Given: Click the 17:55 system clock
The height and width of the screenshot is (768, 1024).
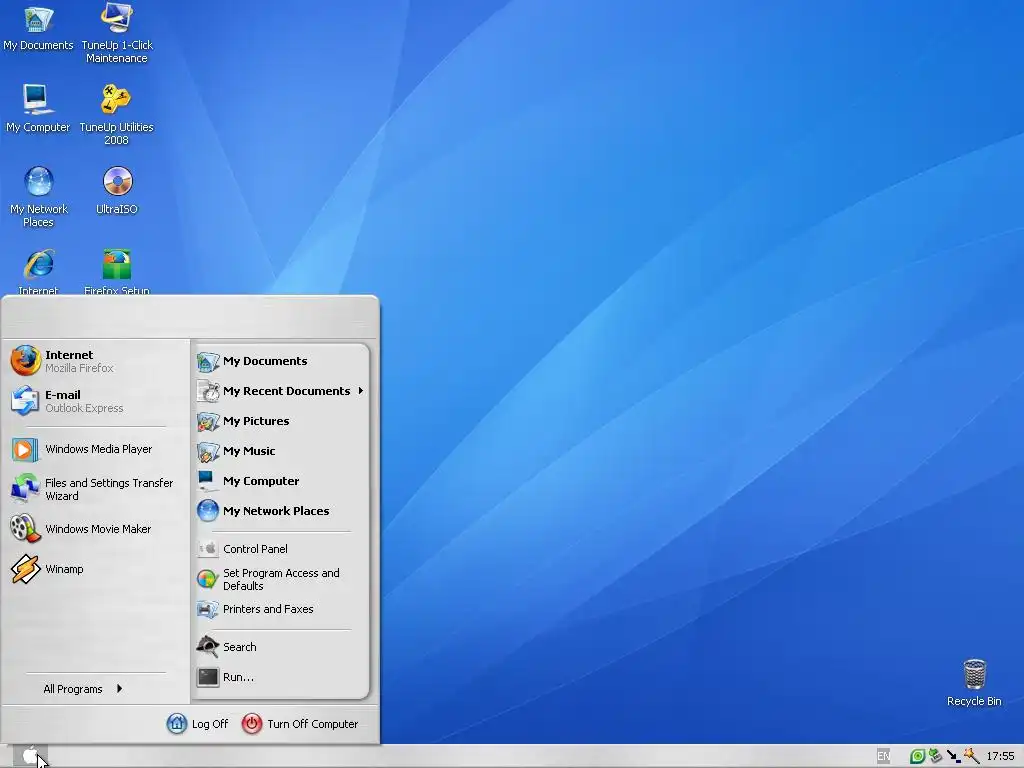Looking at the screenshot, I should [1000, 756].
